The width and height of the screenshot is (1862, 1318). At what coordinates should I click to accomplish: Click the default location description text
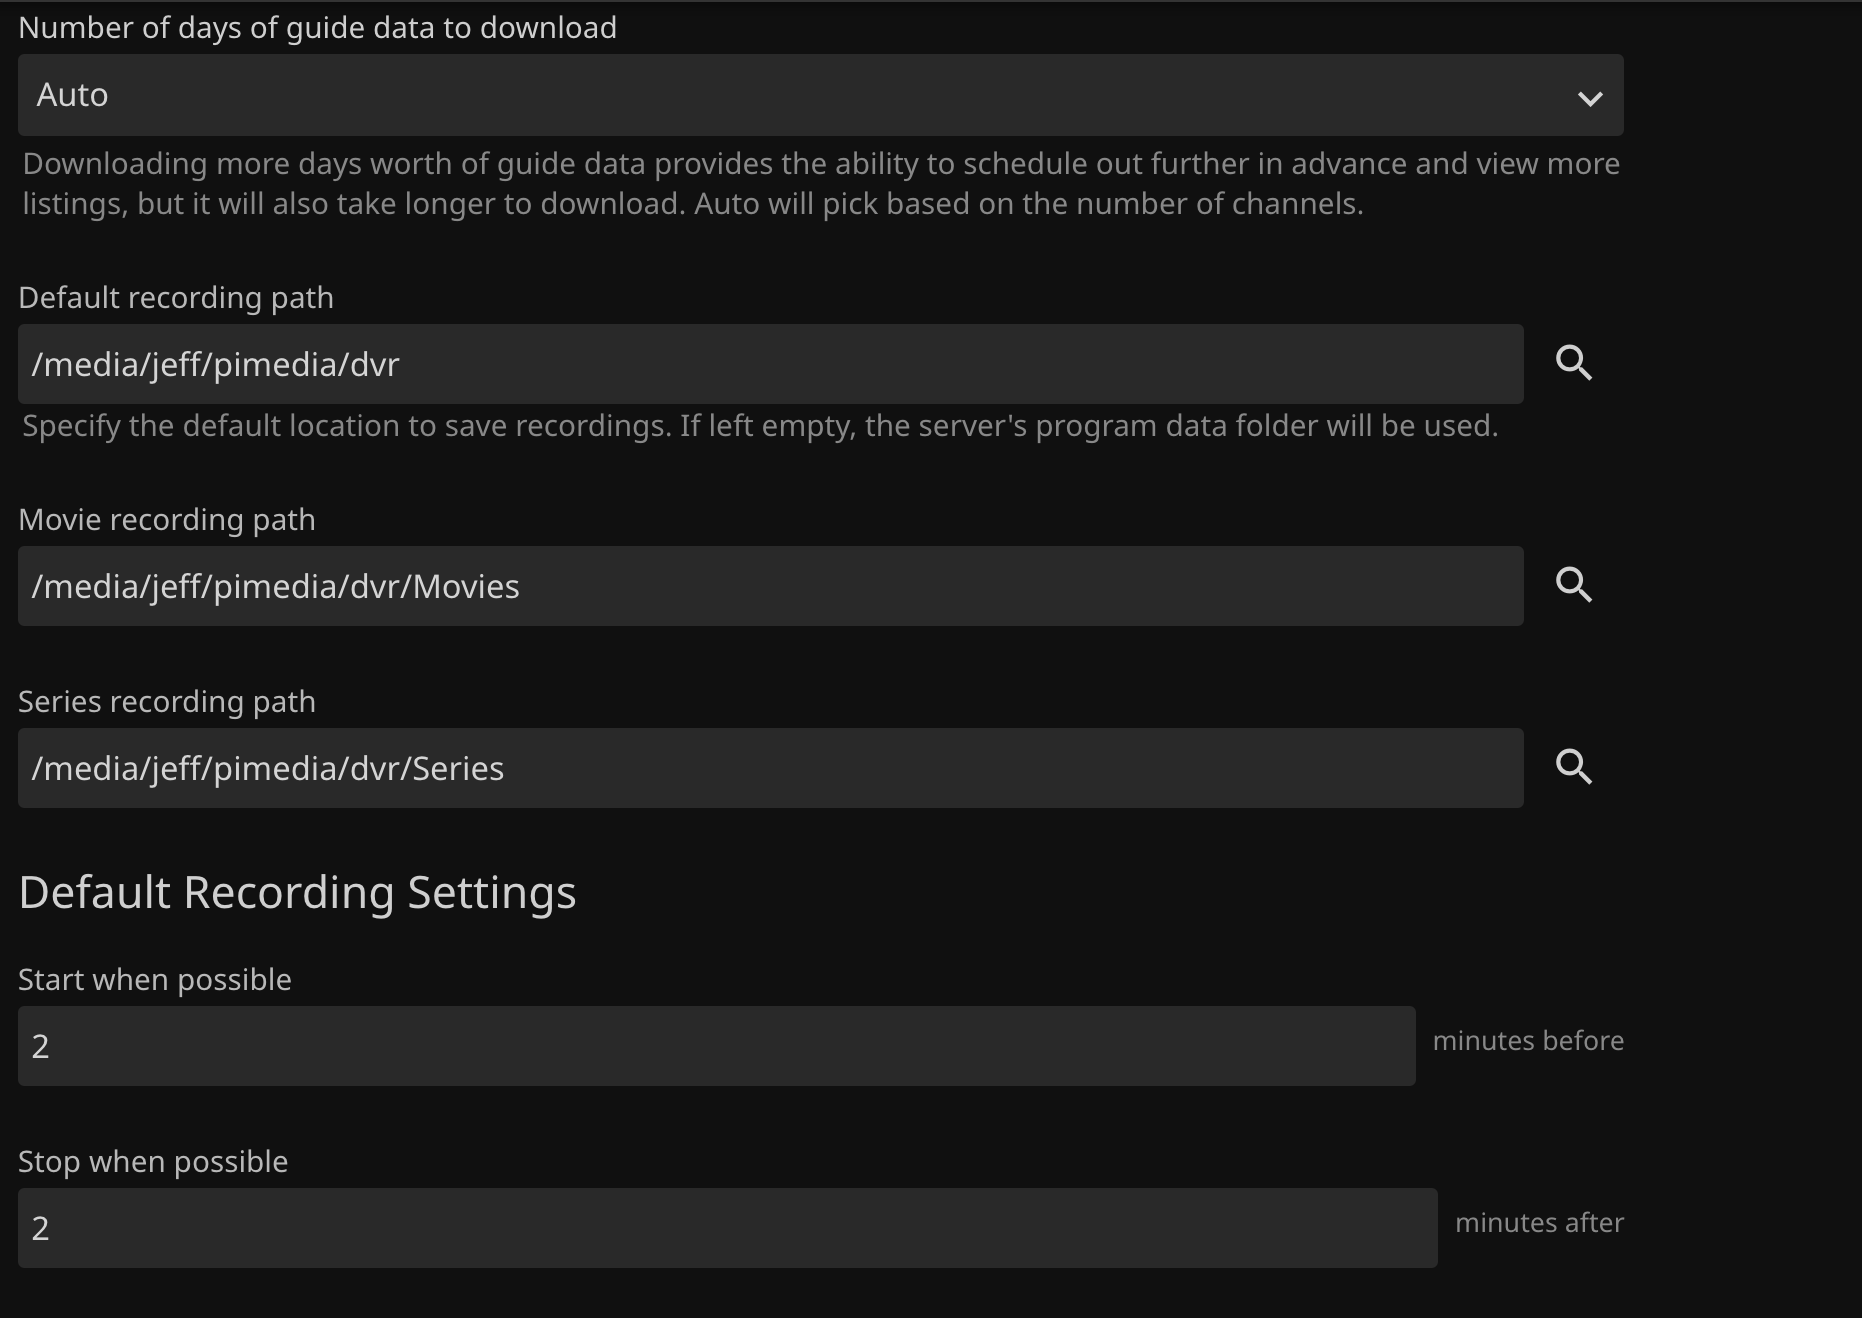coord(760,426)
